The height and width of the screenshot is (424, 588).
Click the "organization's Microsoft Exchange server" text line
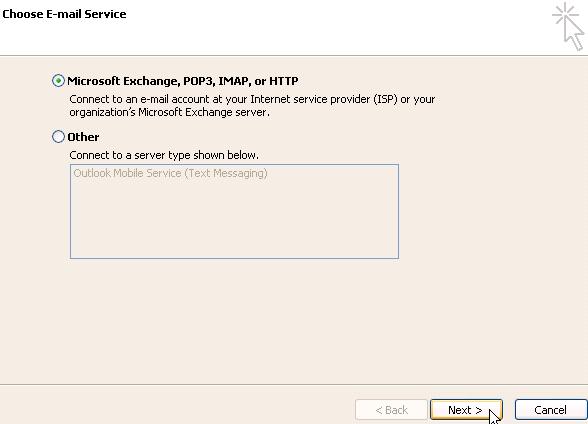(x=170, y=112)
